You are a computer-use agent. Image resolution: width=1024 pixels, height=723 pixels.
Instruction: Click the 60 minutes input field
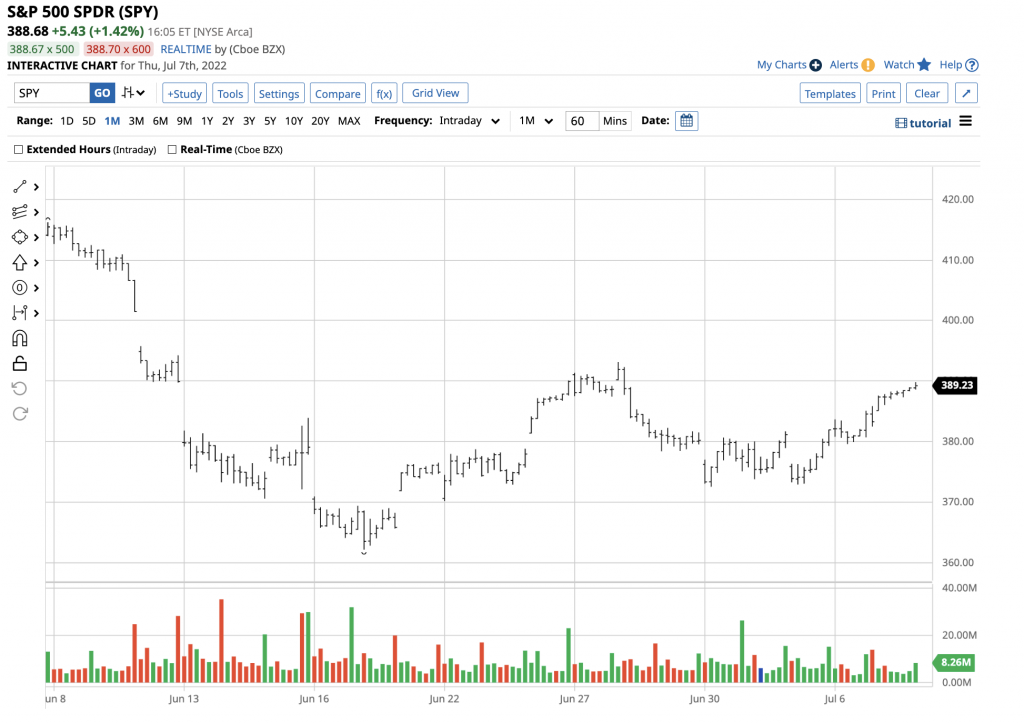point(581,121)
